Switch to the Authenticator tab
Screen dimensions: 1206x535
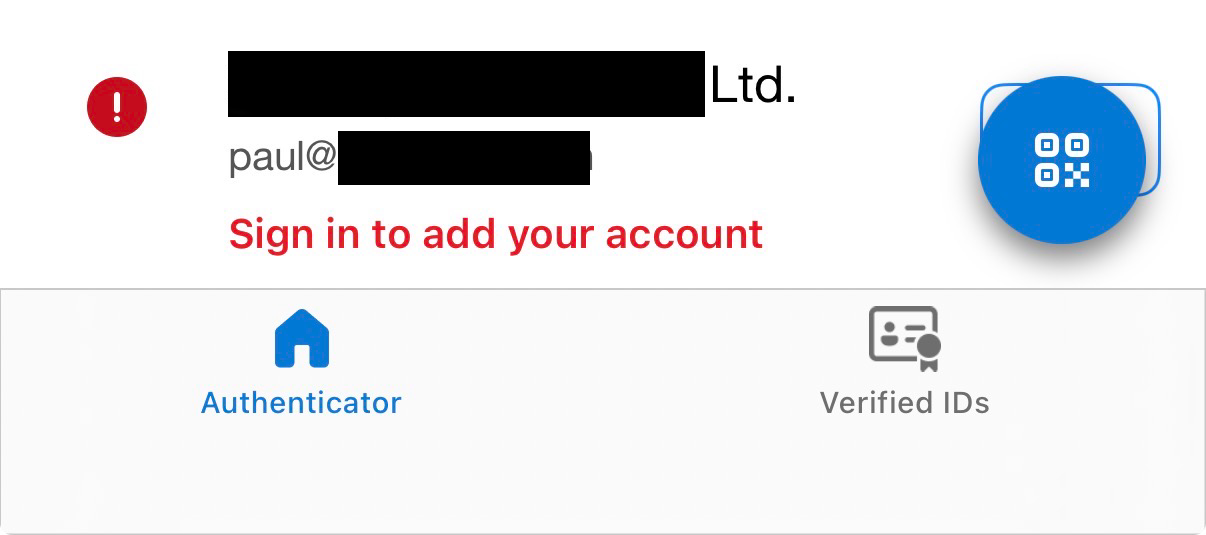tap(301, 362)
